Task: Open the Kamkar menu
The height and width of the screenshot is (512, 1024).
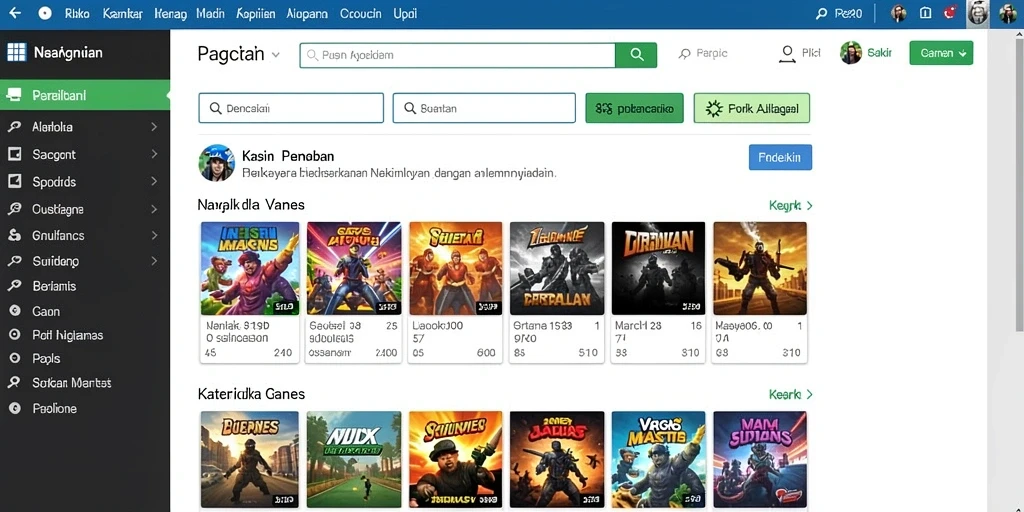Action: (x=123, y=14)
